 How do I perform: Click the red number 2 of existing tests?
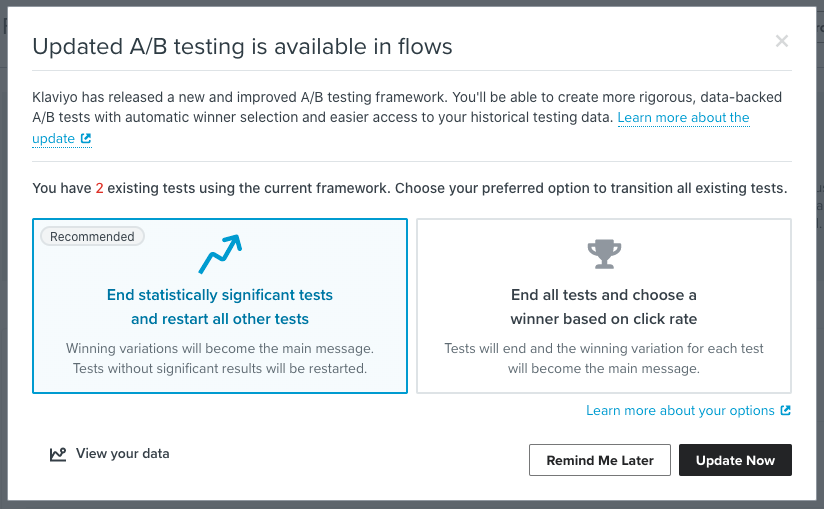(99, 188)
